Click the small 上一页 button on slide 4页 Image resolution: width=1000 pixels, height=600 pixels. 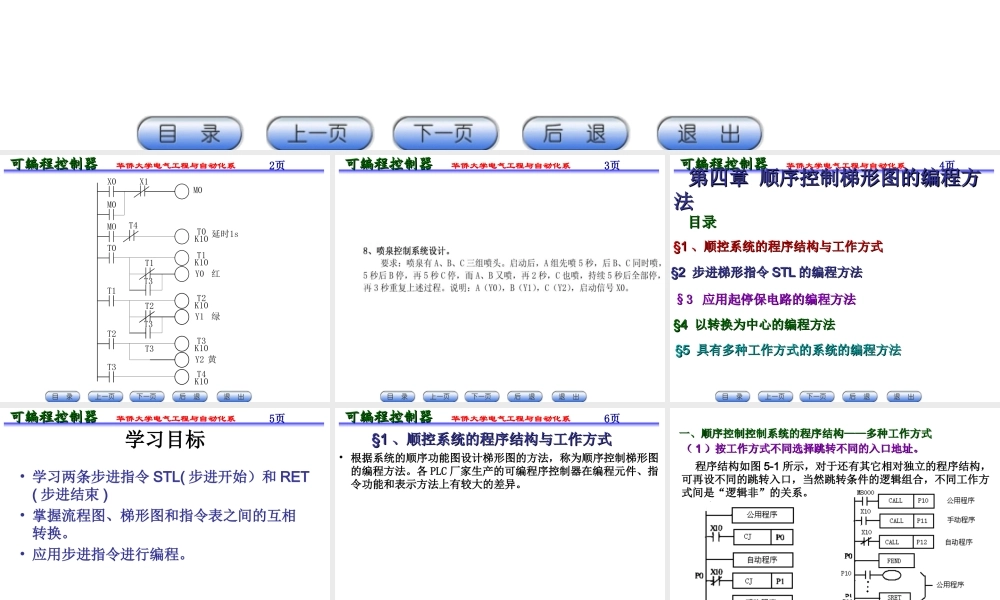[x=775, y=397]
